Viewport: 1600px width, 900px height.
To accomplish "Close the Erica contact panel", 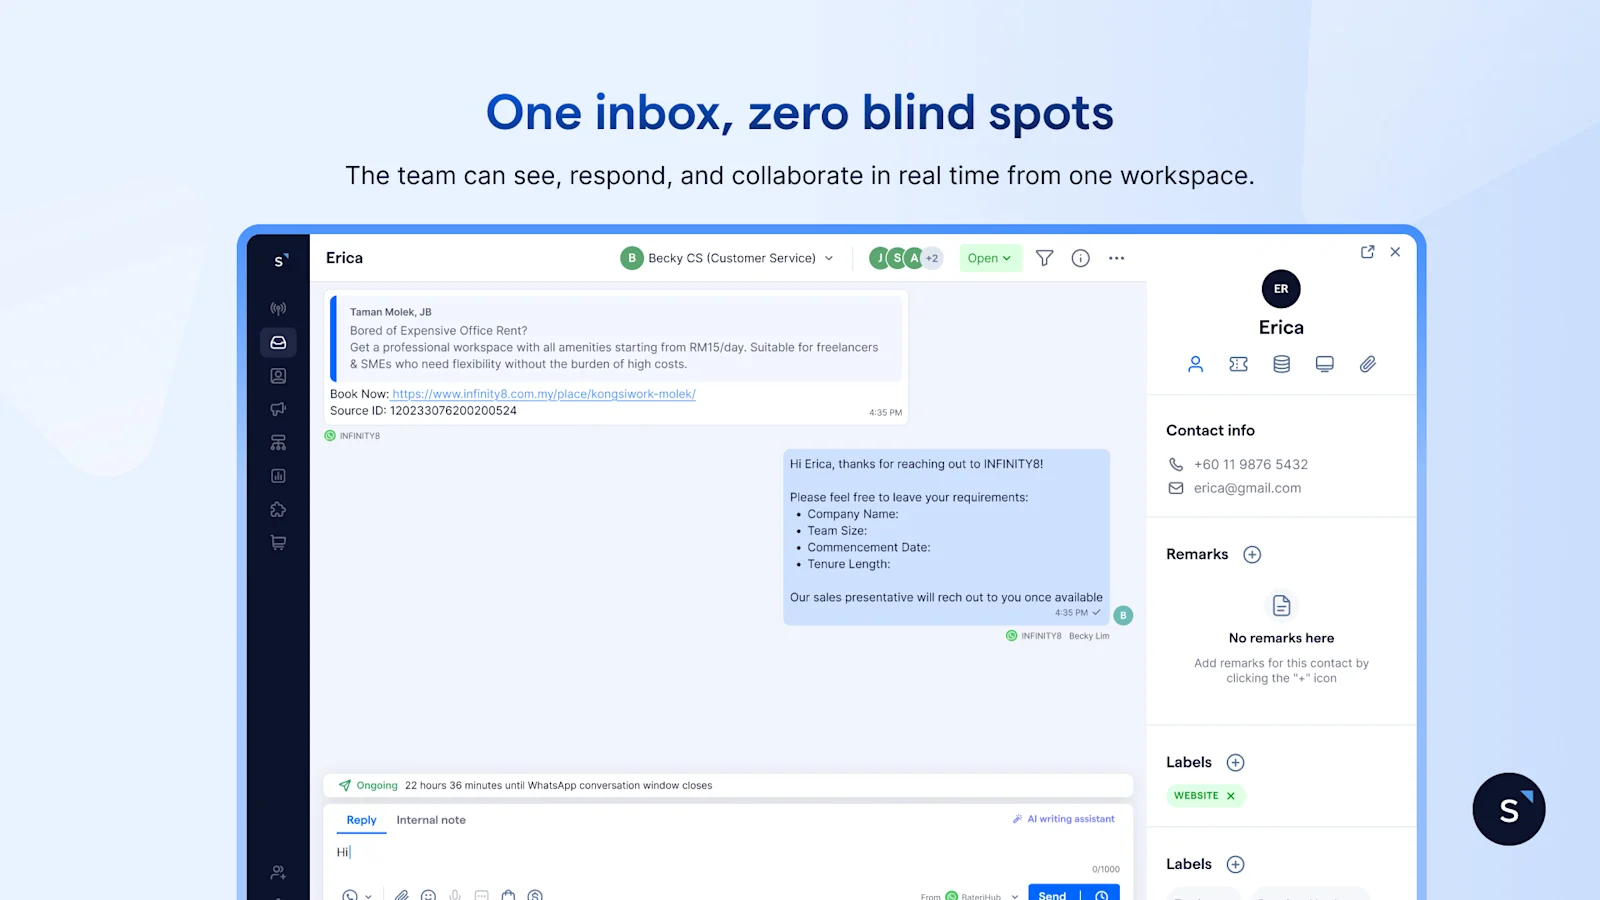I will (x=1395, y=252).
